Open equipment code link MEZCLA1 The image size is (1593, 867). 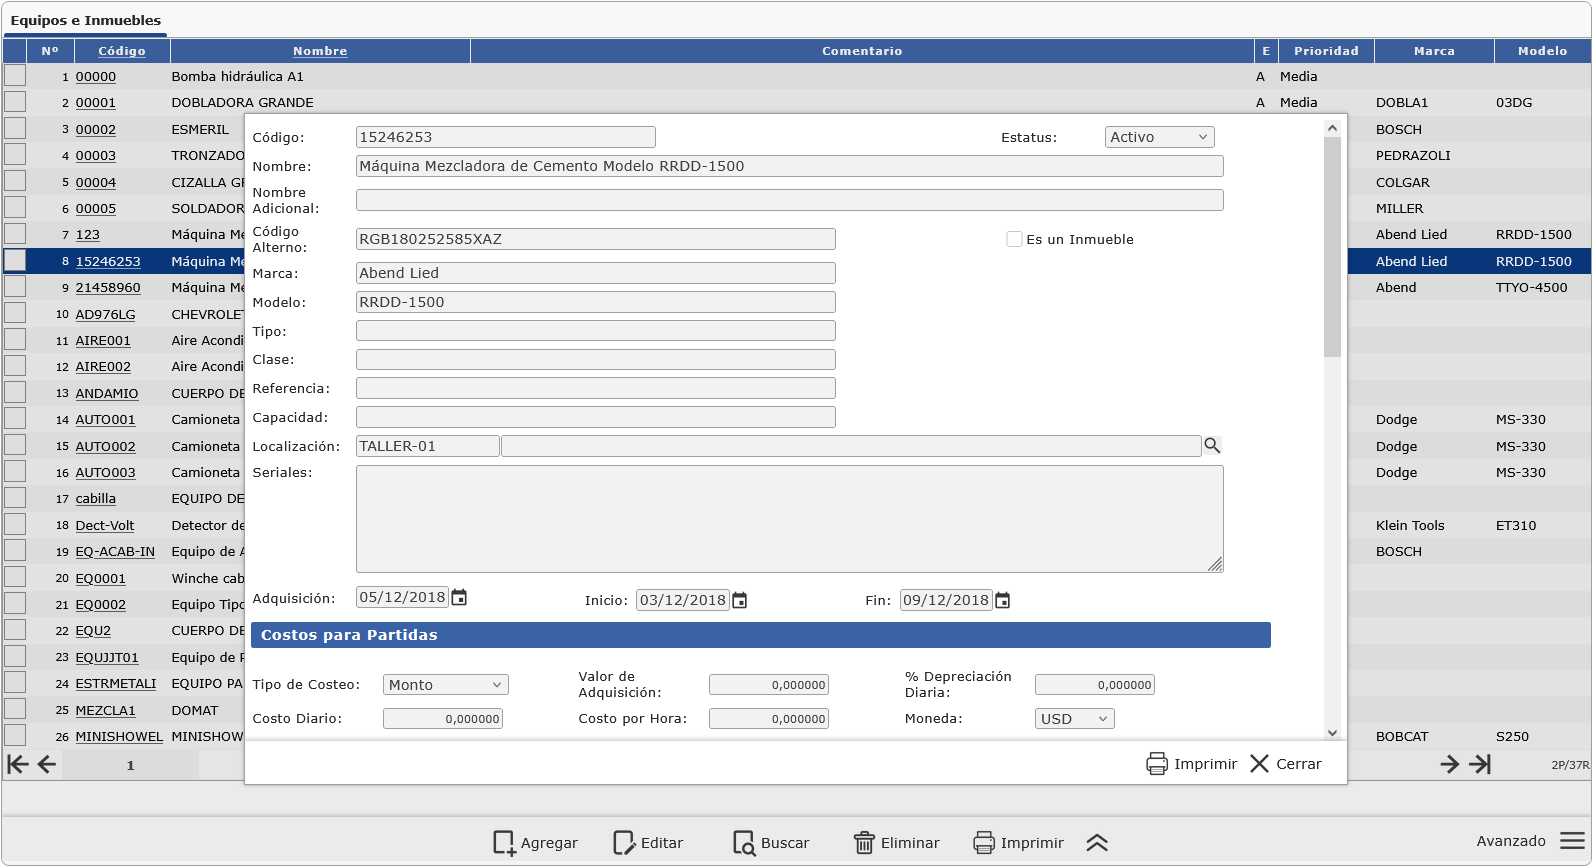(x=105, y=710)
